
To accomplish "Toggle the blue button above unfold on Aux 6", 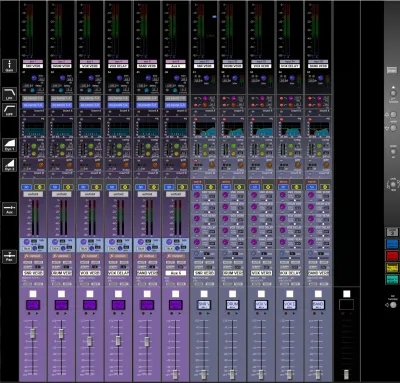I will click(169, 187).
